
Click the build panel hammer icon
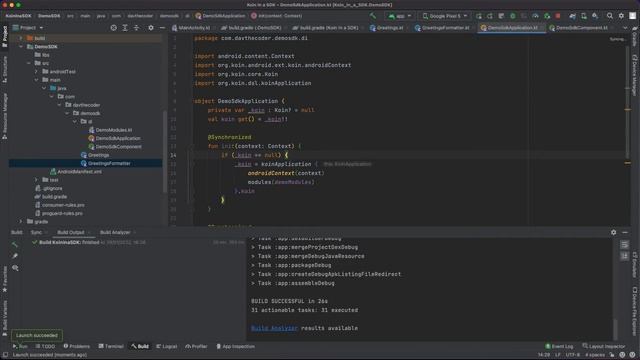pos(15,244)
